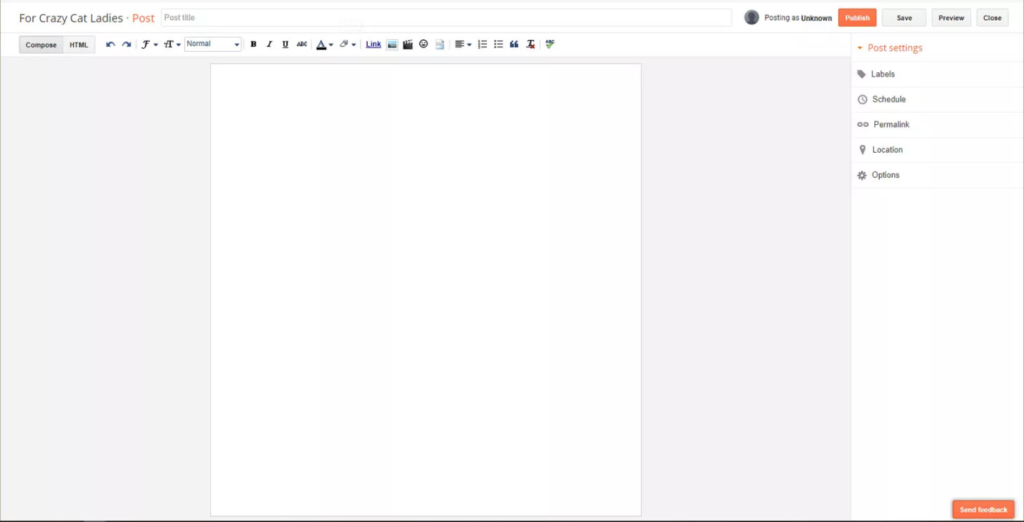Toggle underline formatting
Viewport: 1024px width, 522px height.
285,44
